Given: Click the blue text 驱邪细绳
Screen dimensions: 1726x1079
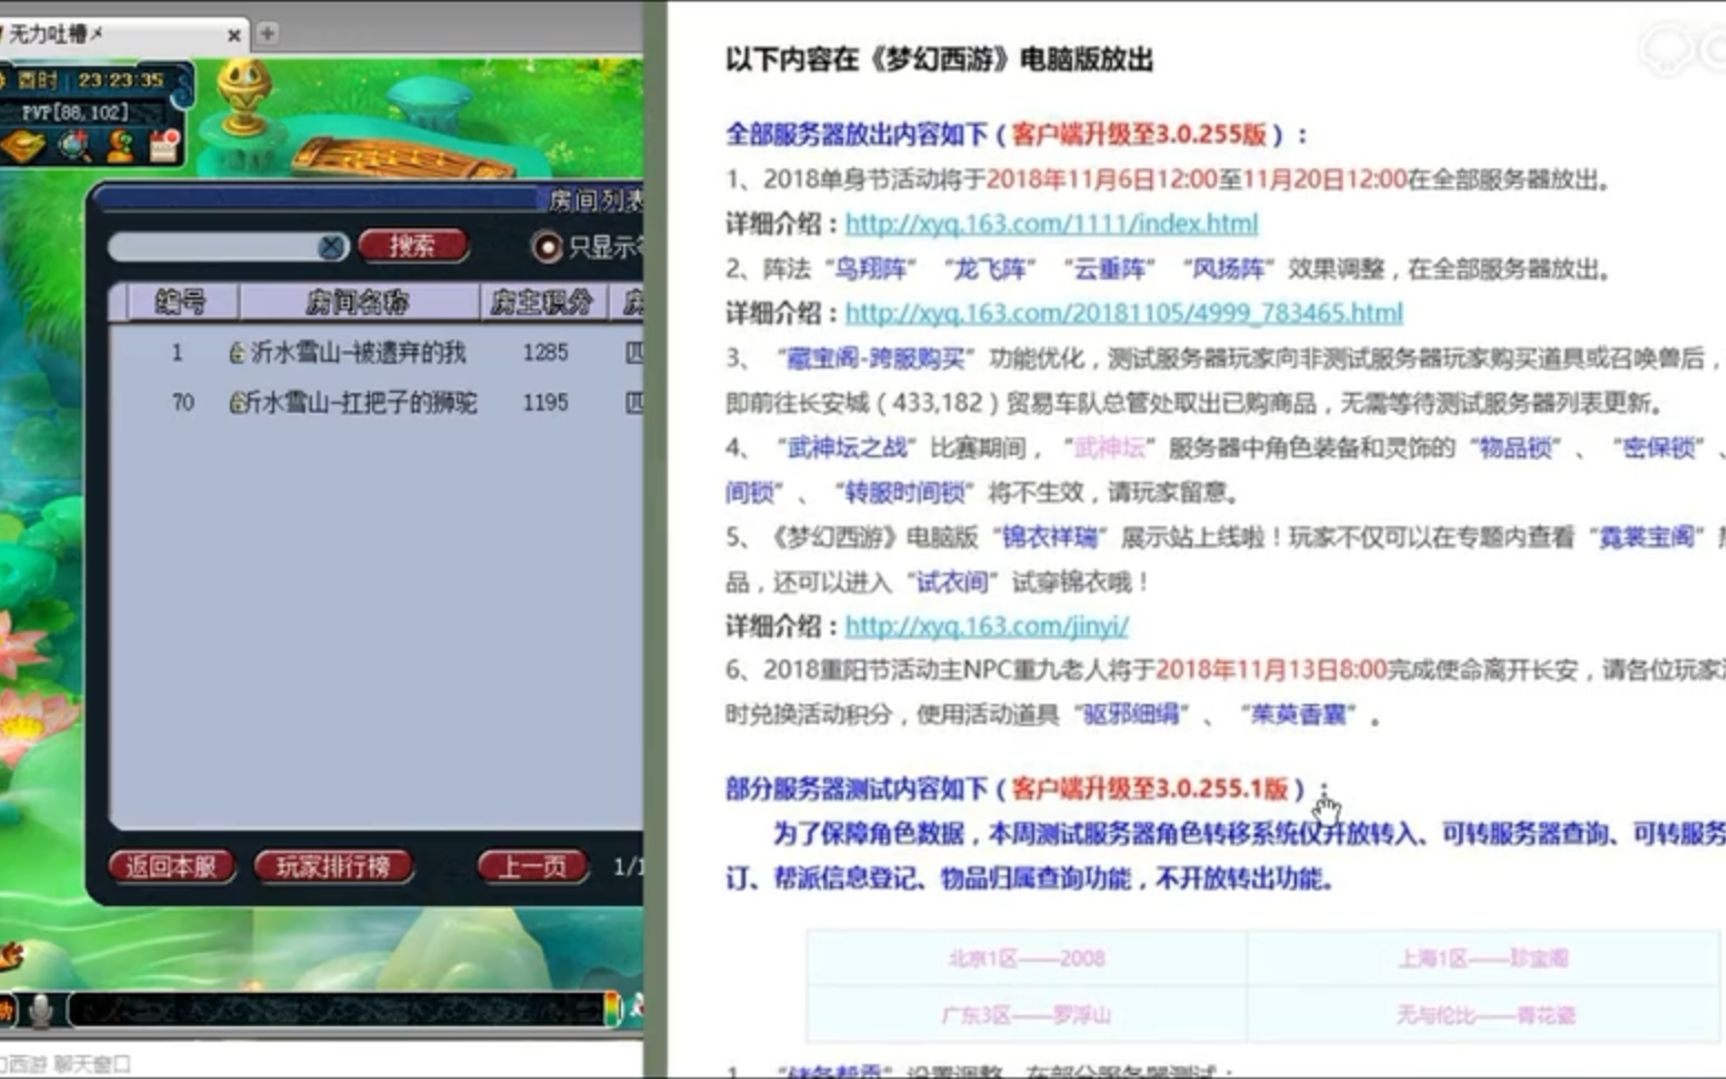Looking at the screenshot, I should pyautogui.click(x=1132, y=715).
